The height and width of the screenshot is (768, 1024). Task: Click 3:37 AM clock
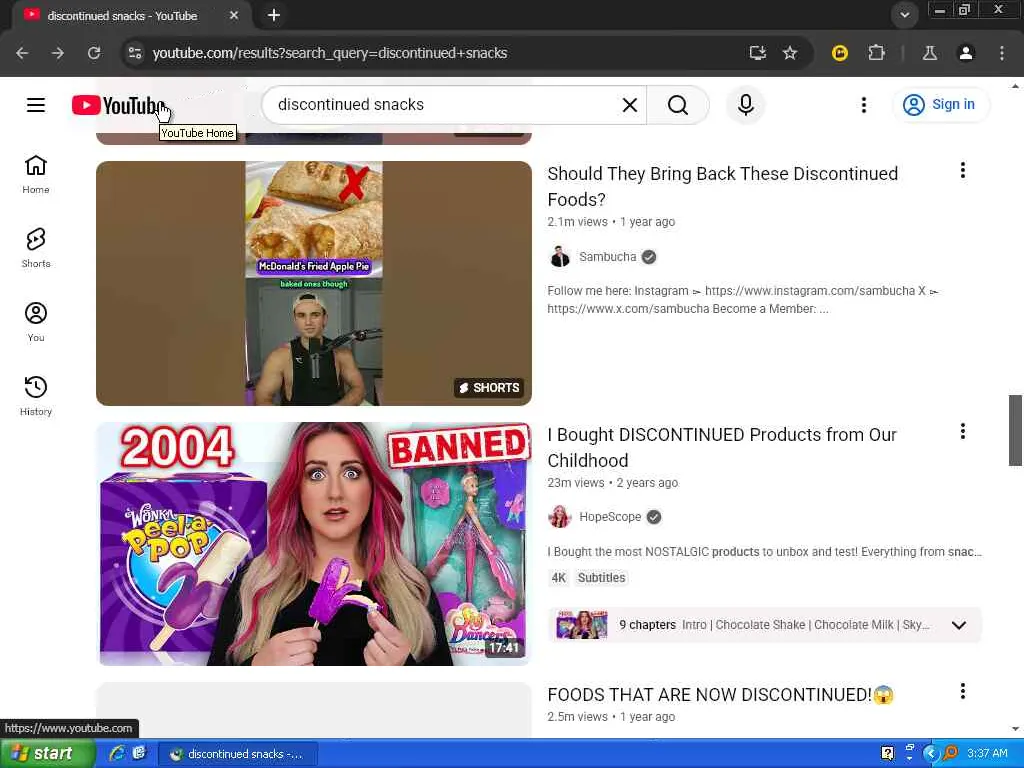[x=987, y=753]
